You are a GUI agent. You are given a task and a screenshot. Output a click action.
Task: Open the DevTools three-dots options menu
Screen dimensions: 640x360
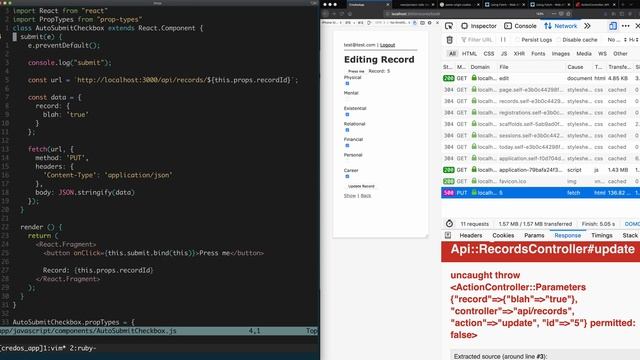point(625,26)
